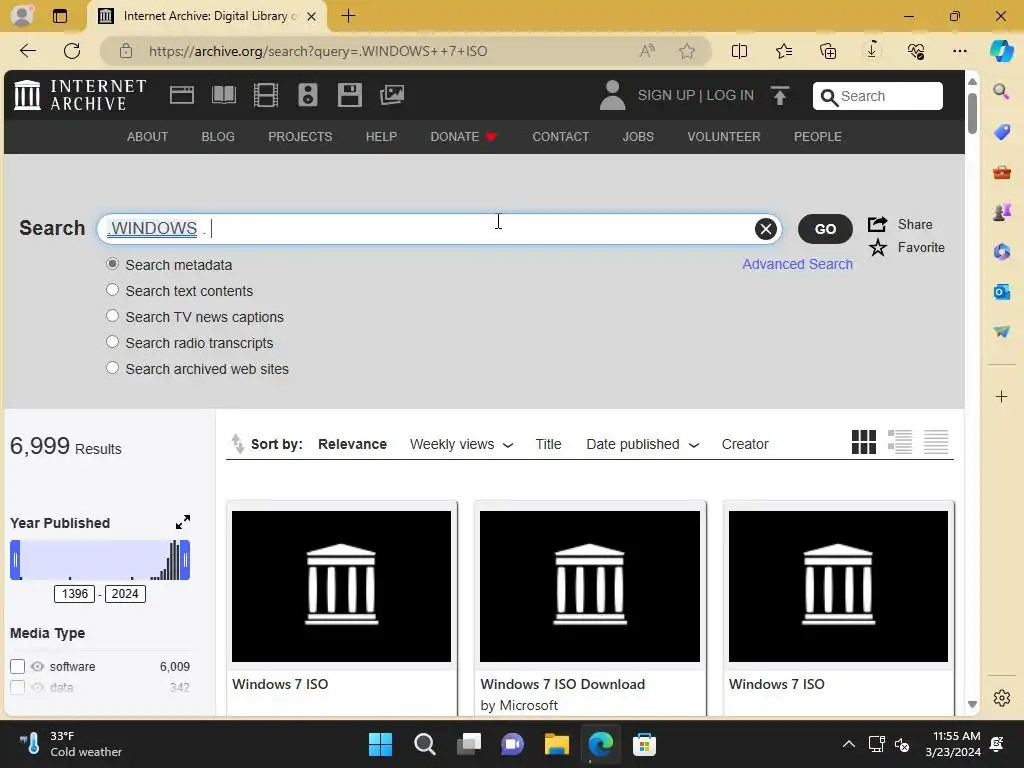The width and height of the screenshot is (1024, 768).
Task: Open the Advanced Search link
Action: click(x=797, y=264)
